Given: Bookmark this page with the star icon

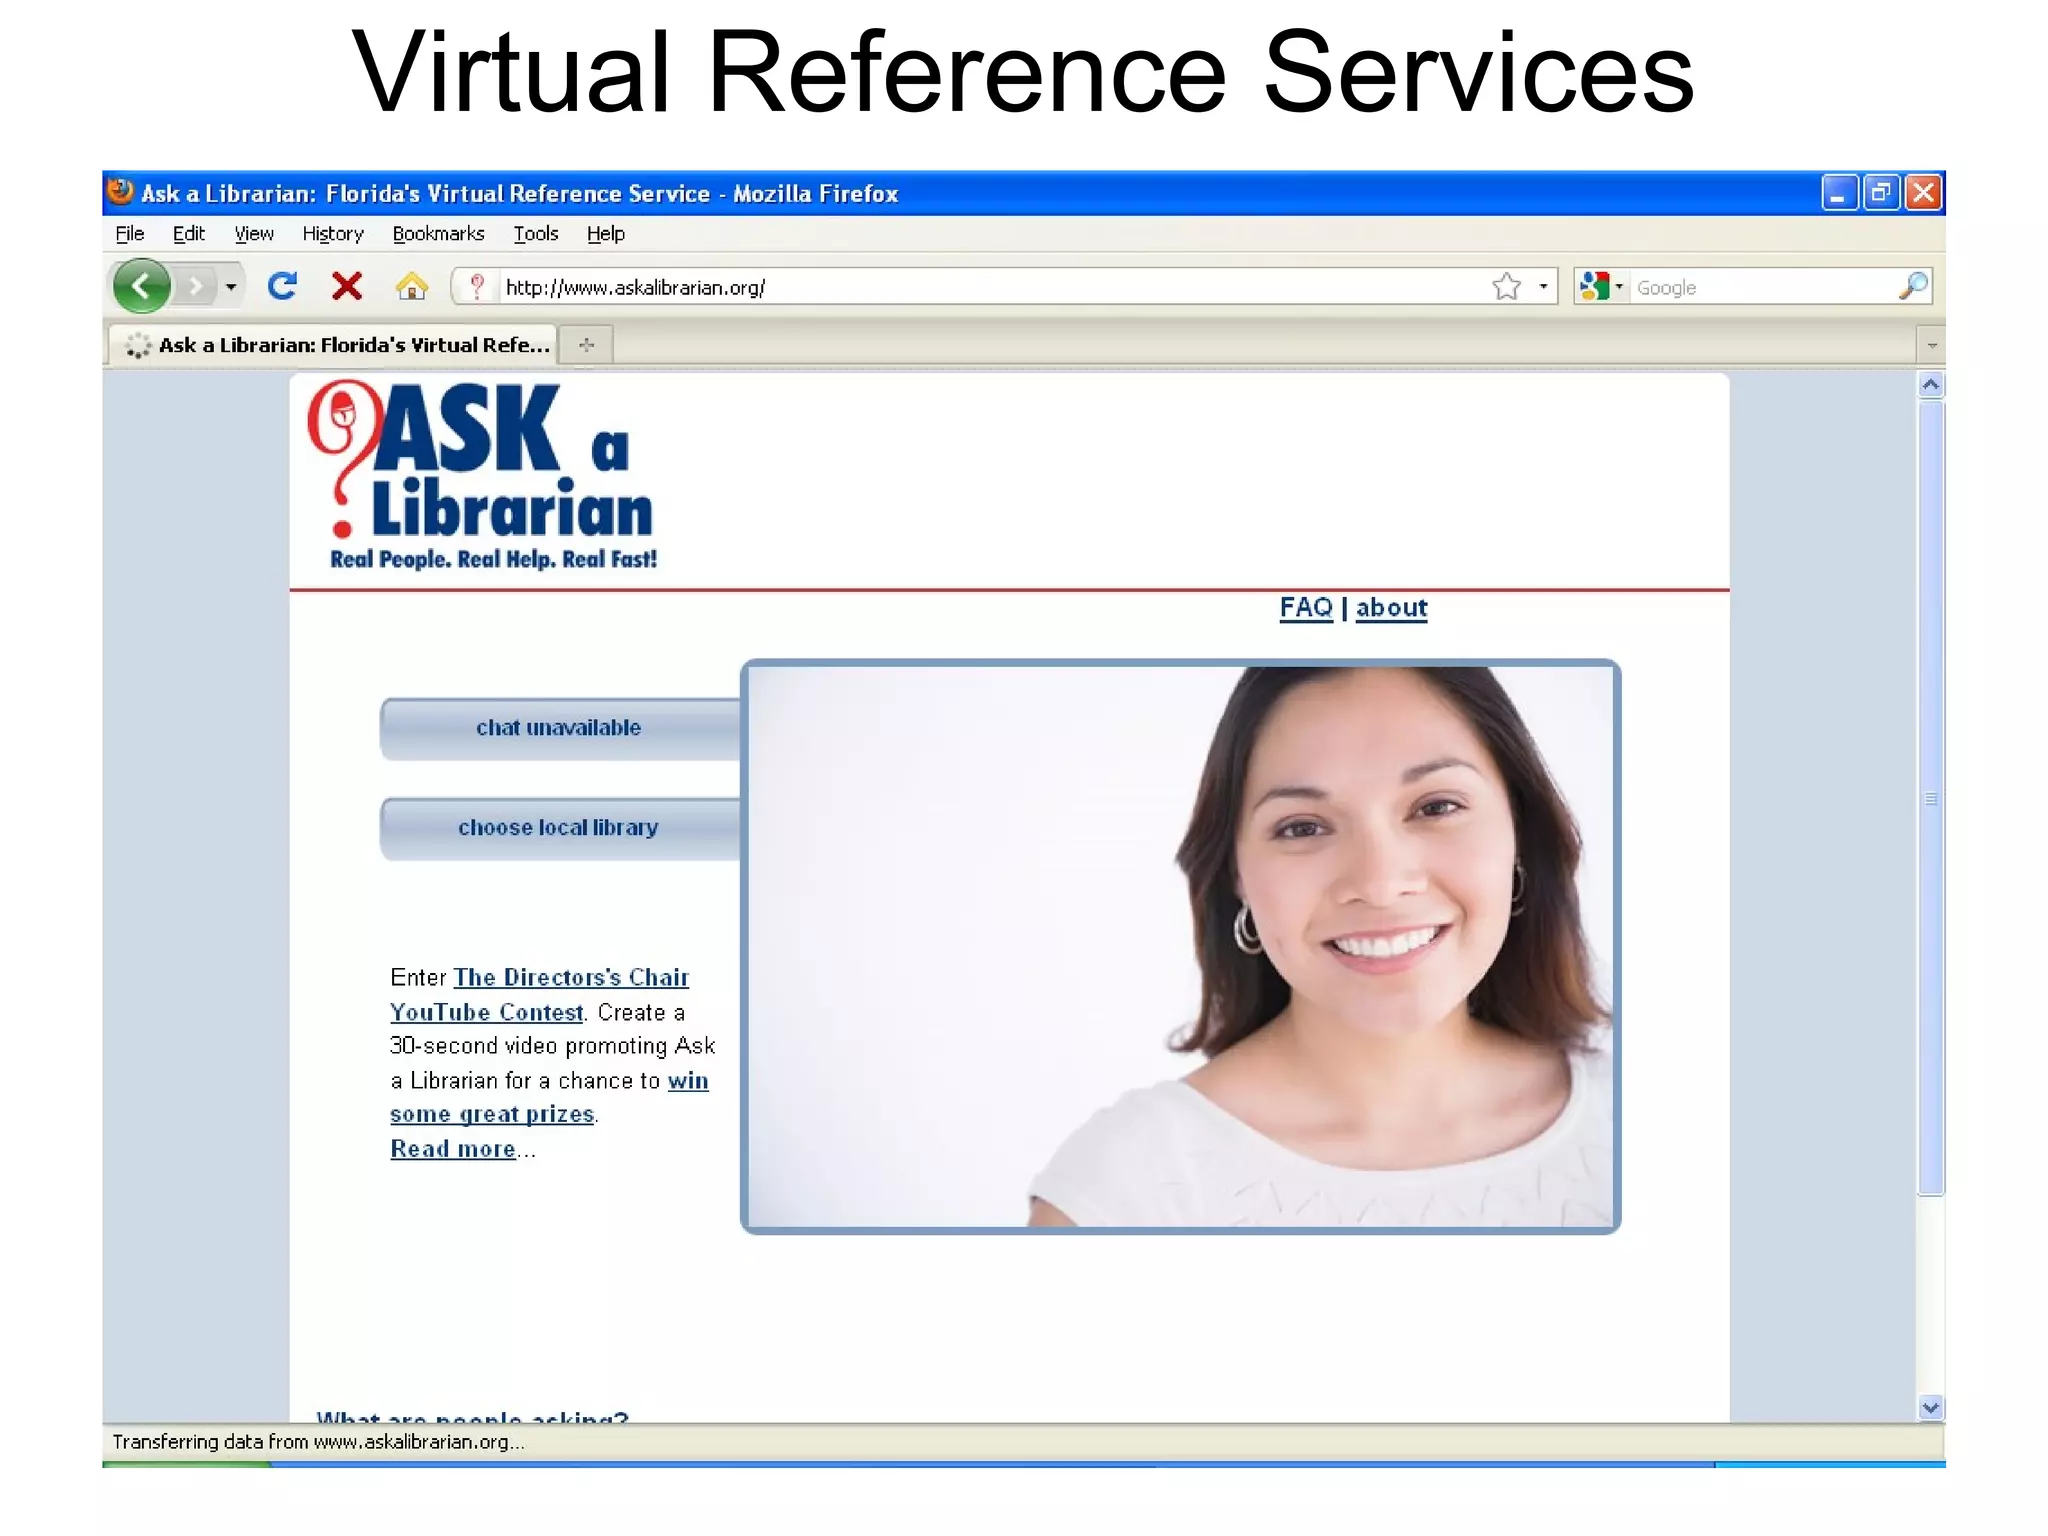Looking at the screenshot, I should 1506,287.
